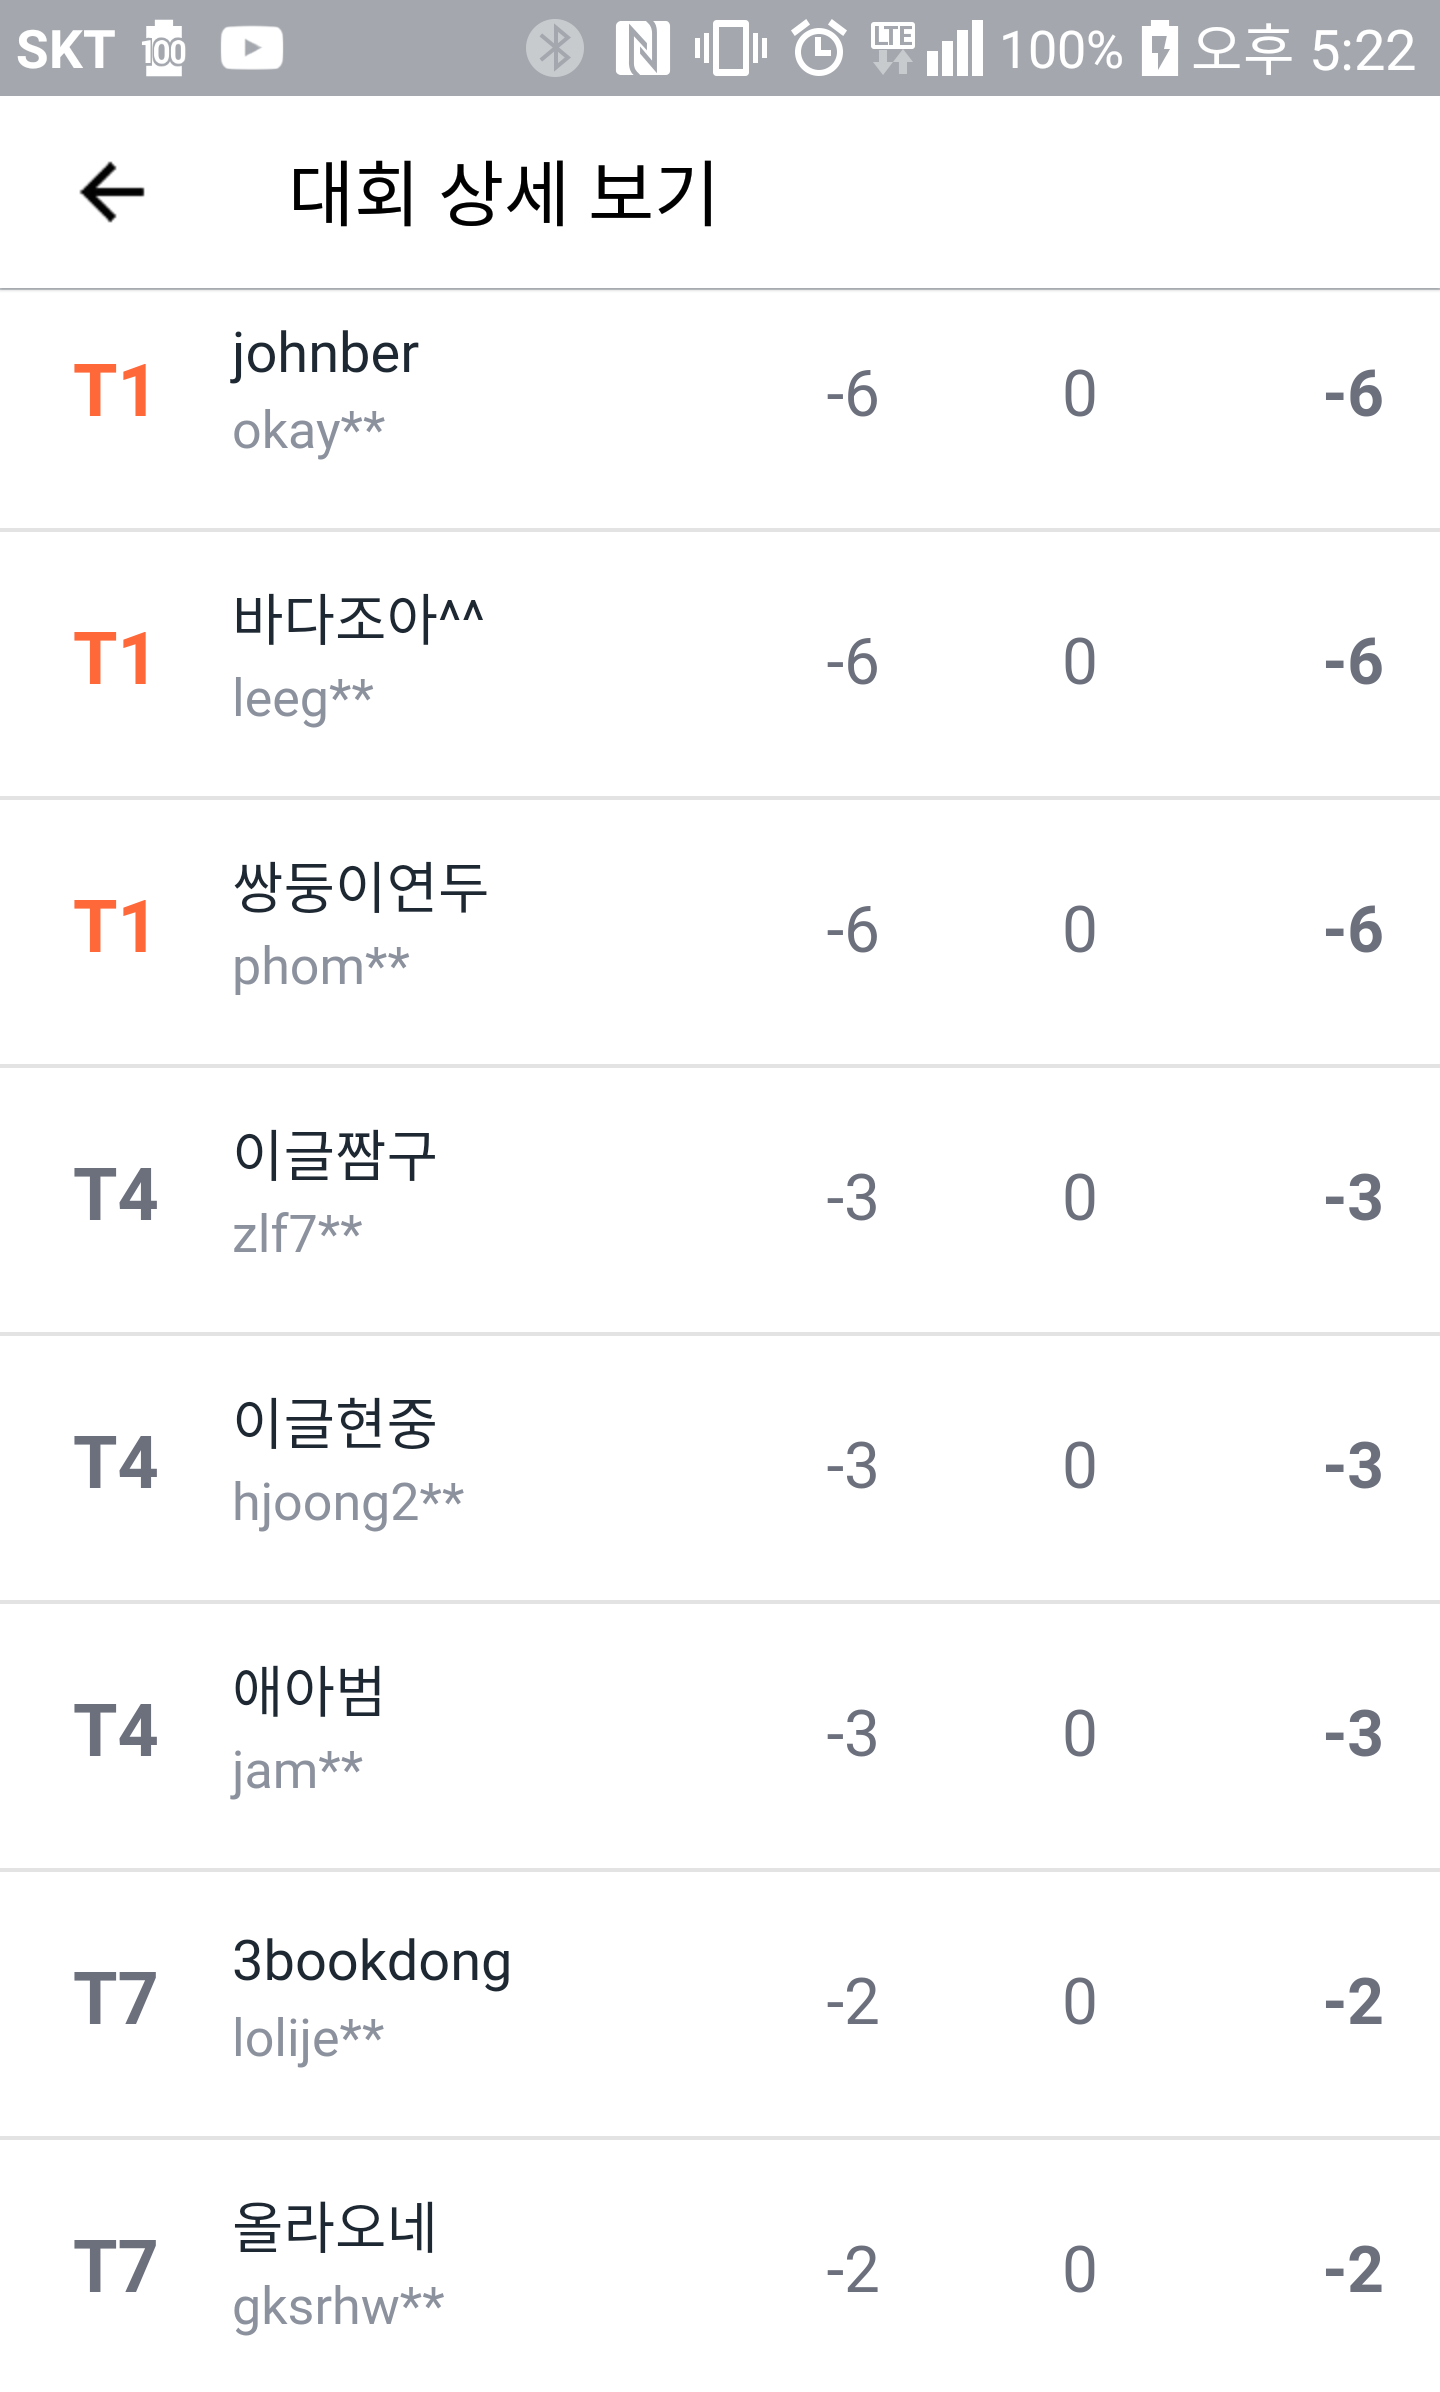Image resolution: width=1440 pixels, height=2392 pixels.
Task: Tap the alarm clock status icon
Action: coord(819,49)
